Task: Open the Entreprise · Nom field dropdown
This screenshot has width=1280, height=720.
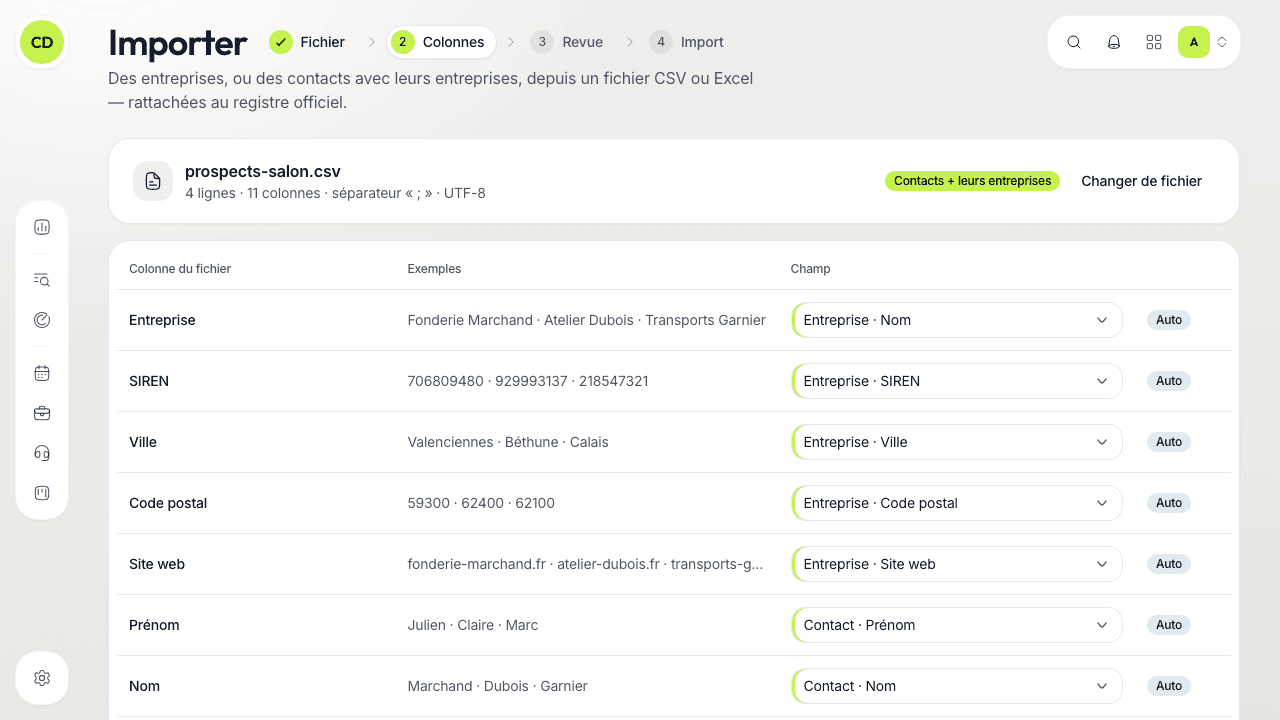Action: (957, 320)
